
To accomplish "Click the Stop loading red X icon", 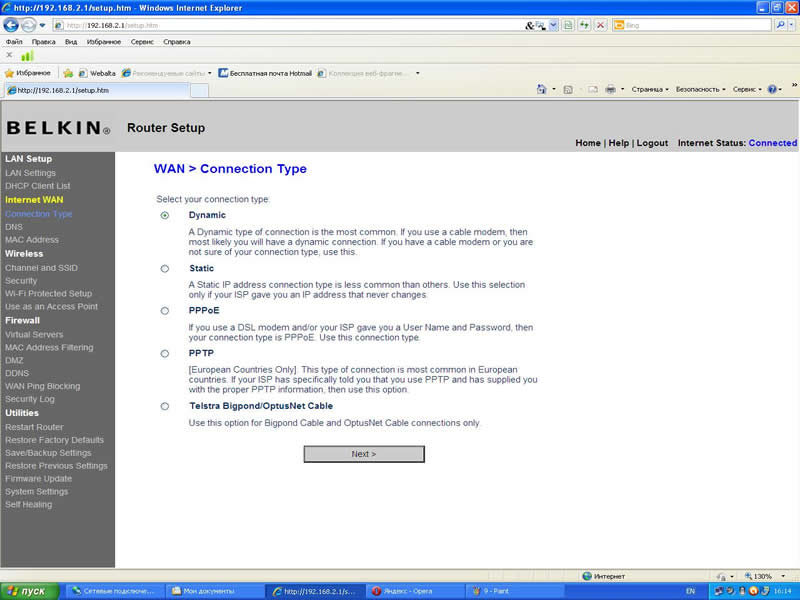I will [x=601, y=25].
